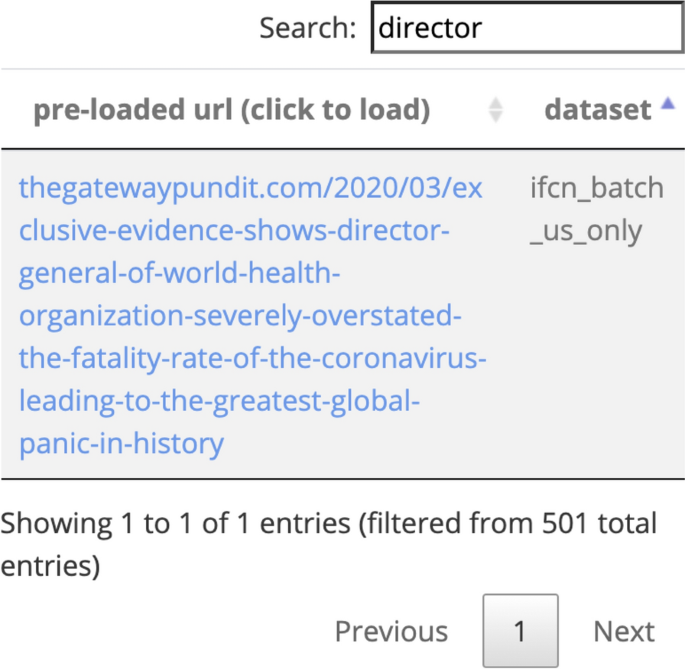Click the sort arrows beside pre-loaded url
This screenshot has width=685, height=669.
(495, 110)
